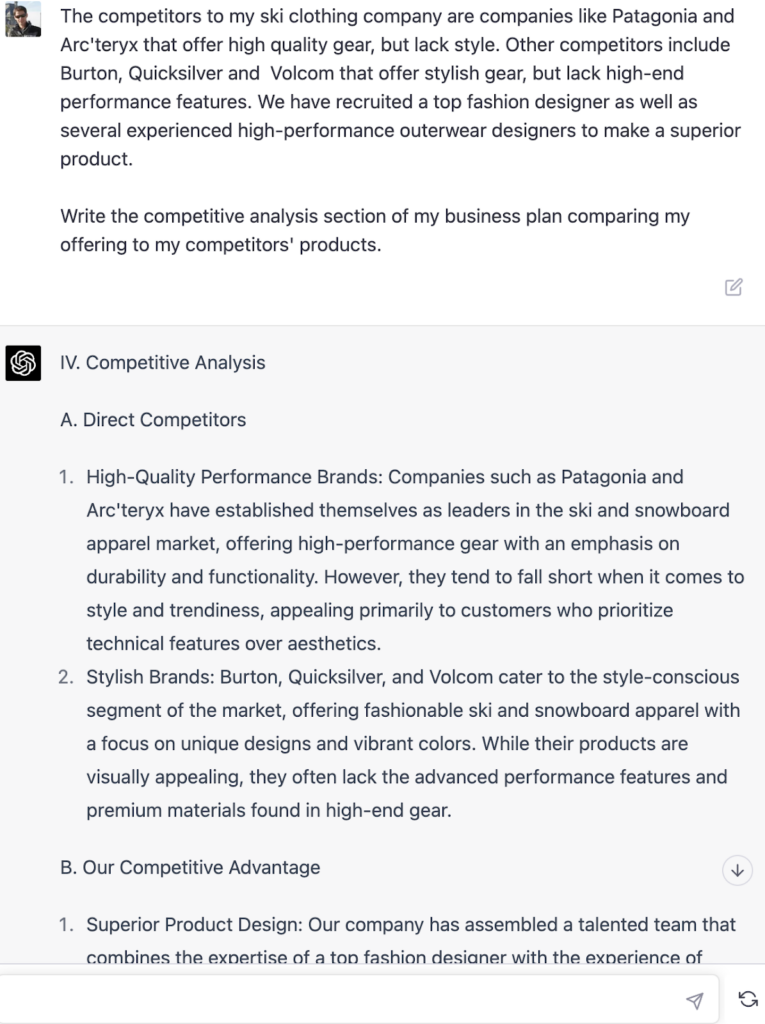The width and height of the screenshot is (765, 1024).
Task: Click the ChatGPT logo avatar beside the response
Action: pyautogui.click(x=21, y=362)
